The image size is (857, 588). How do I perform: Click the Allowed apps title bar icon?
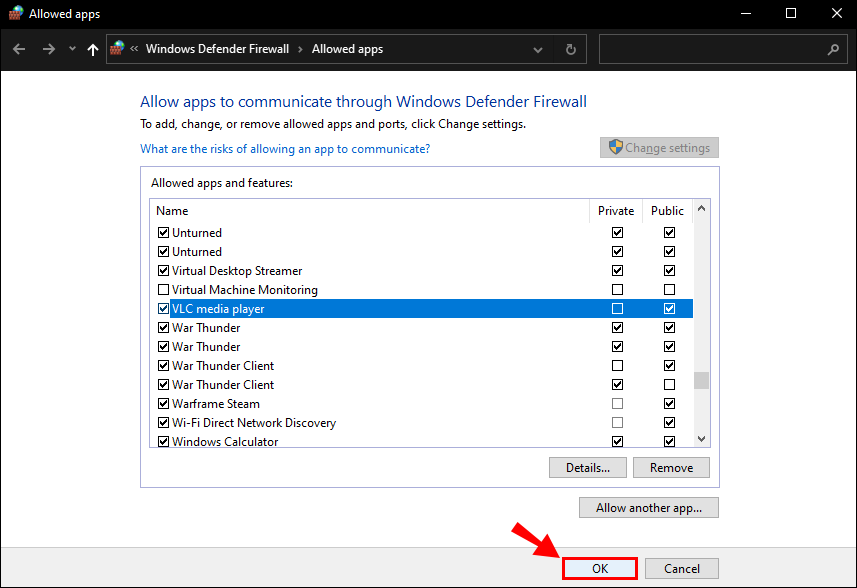click(x=15, y=14)
